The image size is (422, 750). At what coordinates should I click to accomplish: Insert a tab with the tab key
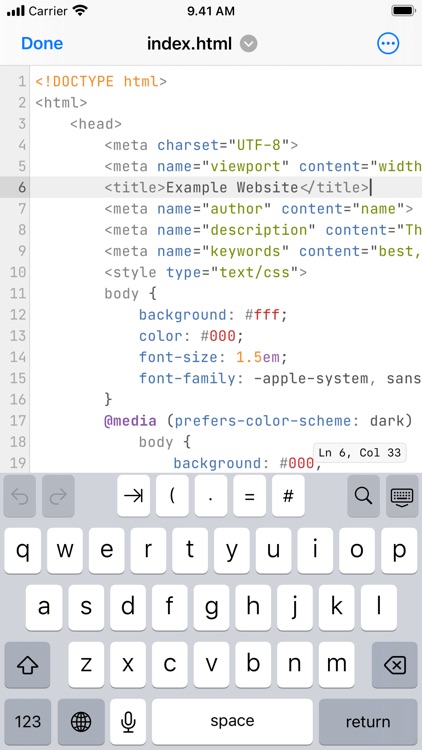pyautogui.click(x=133, y=496)
